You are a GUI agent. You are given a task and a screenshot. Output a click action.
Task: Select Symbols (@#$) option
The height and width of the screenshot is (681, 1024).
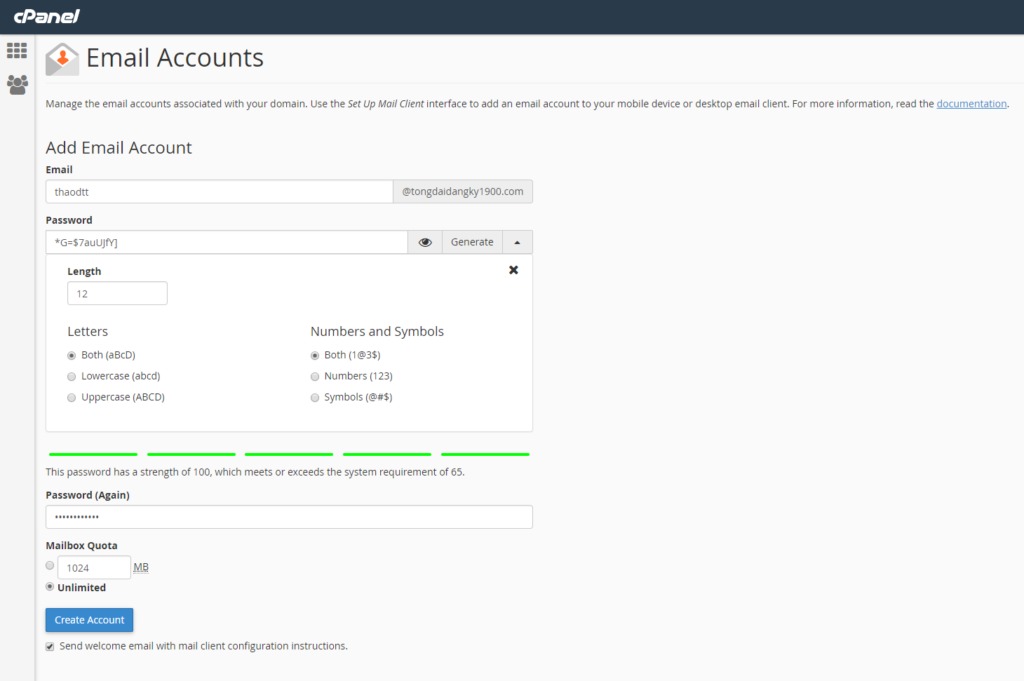coord(315,398)
